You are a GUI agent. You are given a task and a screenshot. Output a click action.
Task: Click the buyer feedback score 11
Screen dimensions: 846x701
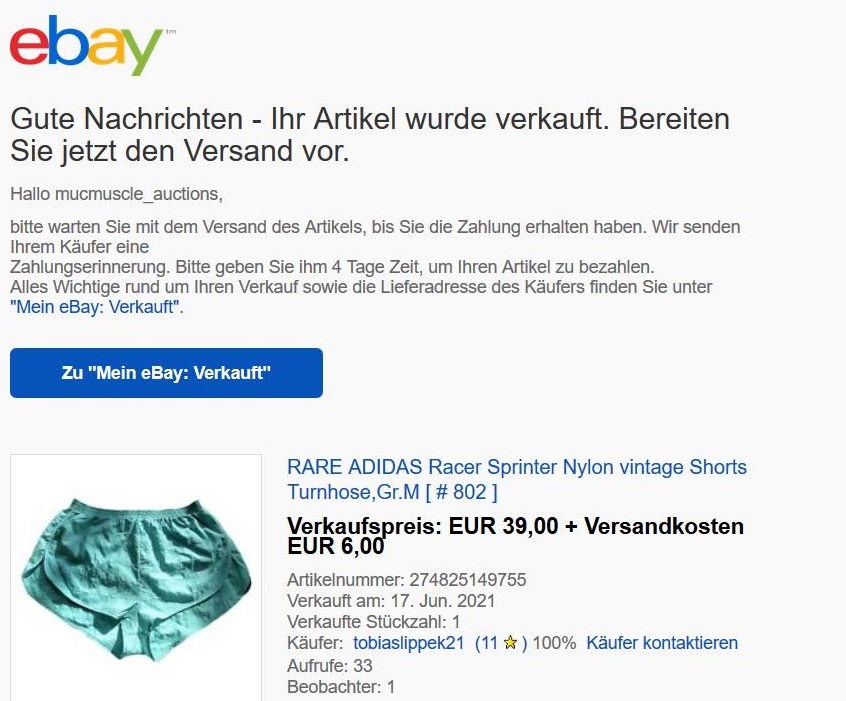click(x=488, y=643)
